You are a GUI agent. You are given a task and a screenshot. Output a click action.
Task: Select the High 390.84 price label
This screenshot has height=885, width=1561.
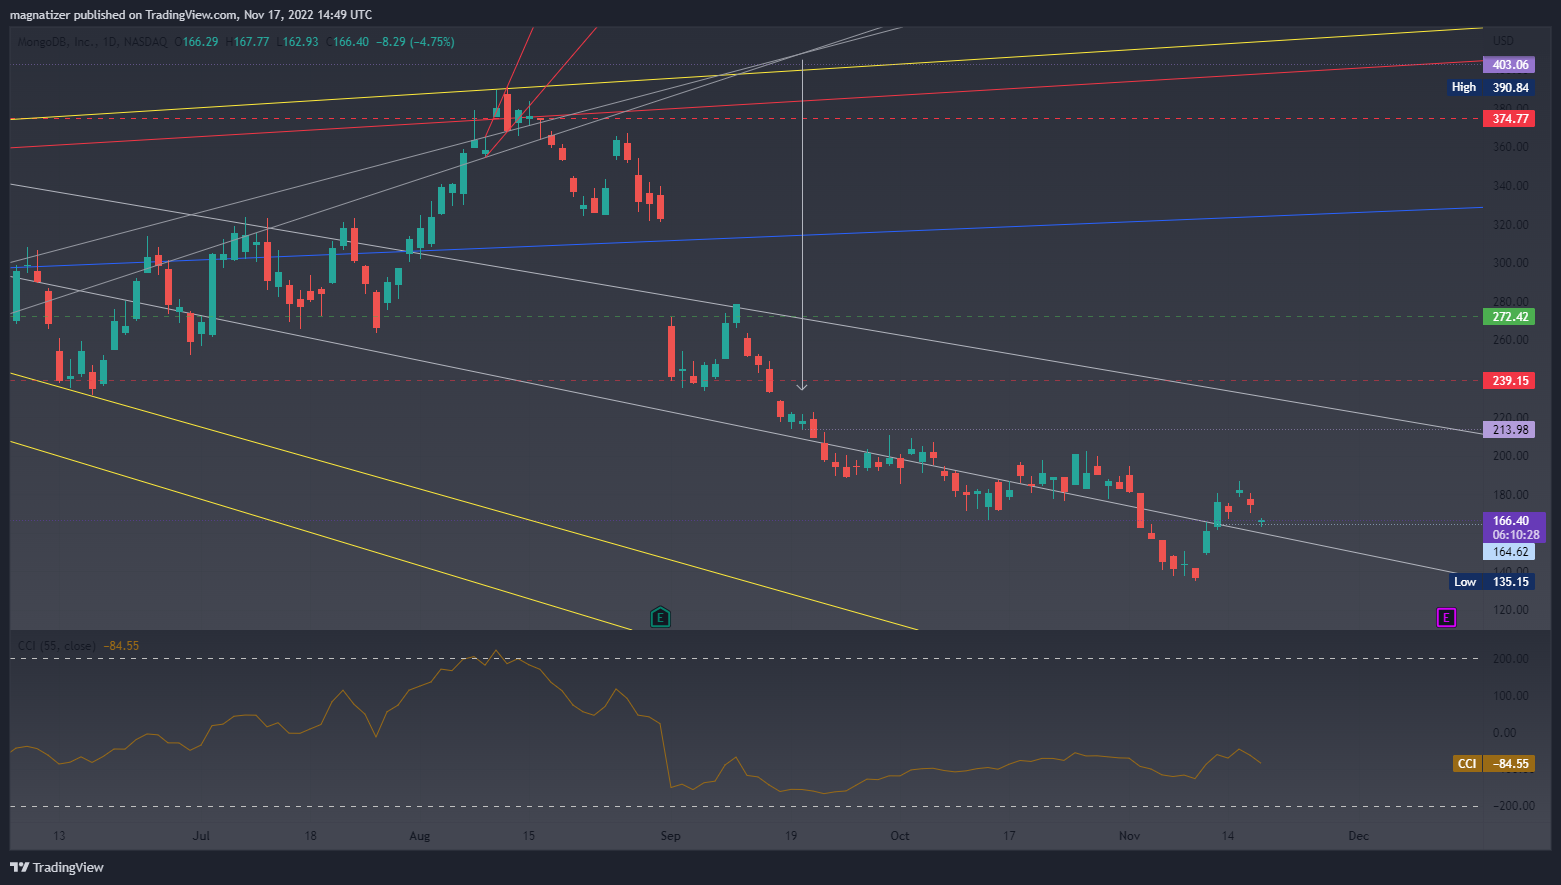point(1490,88)
